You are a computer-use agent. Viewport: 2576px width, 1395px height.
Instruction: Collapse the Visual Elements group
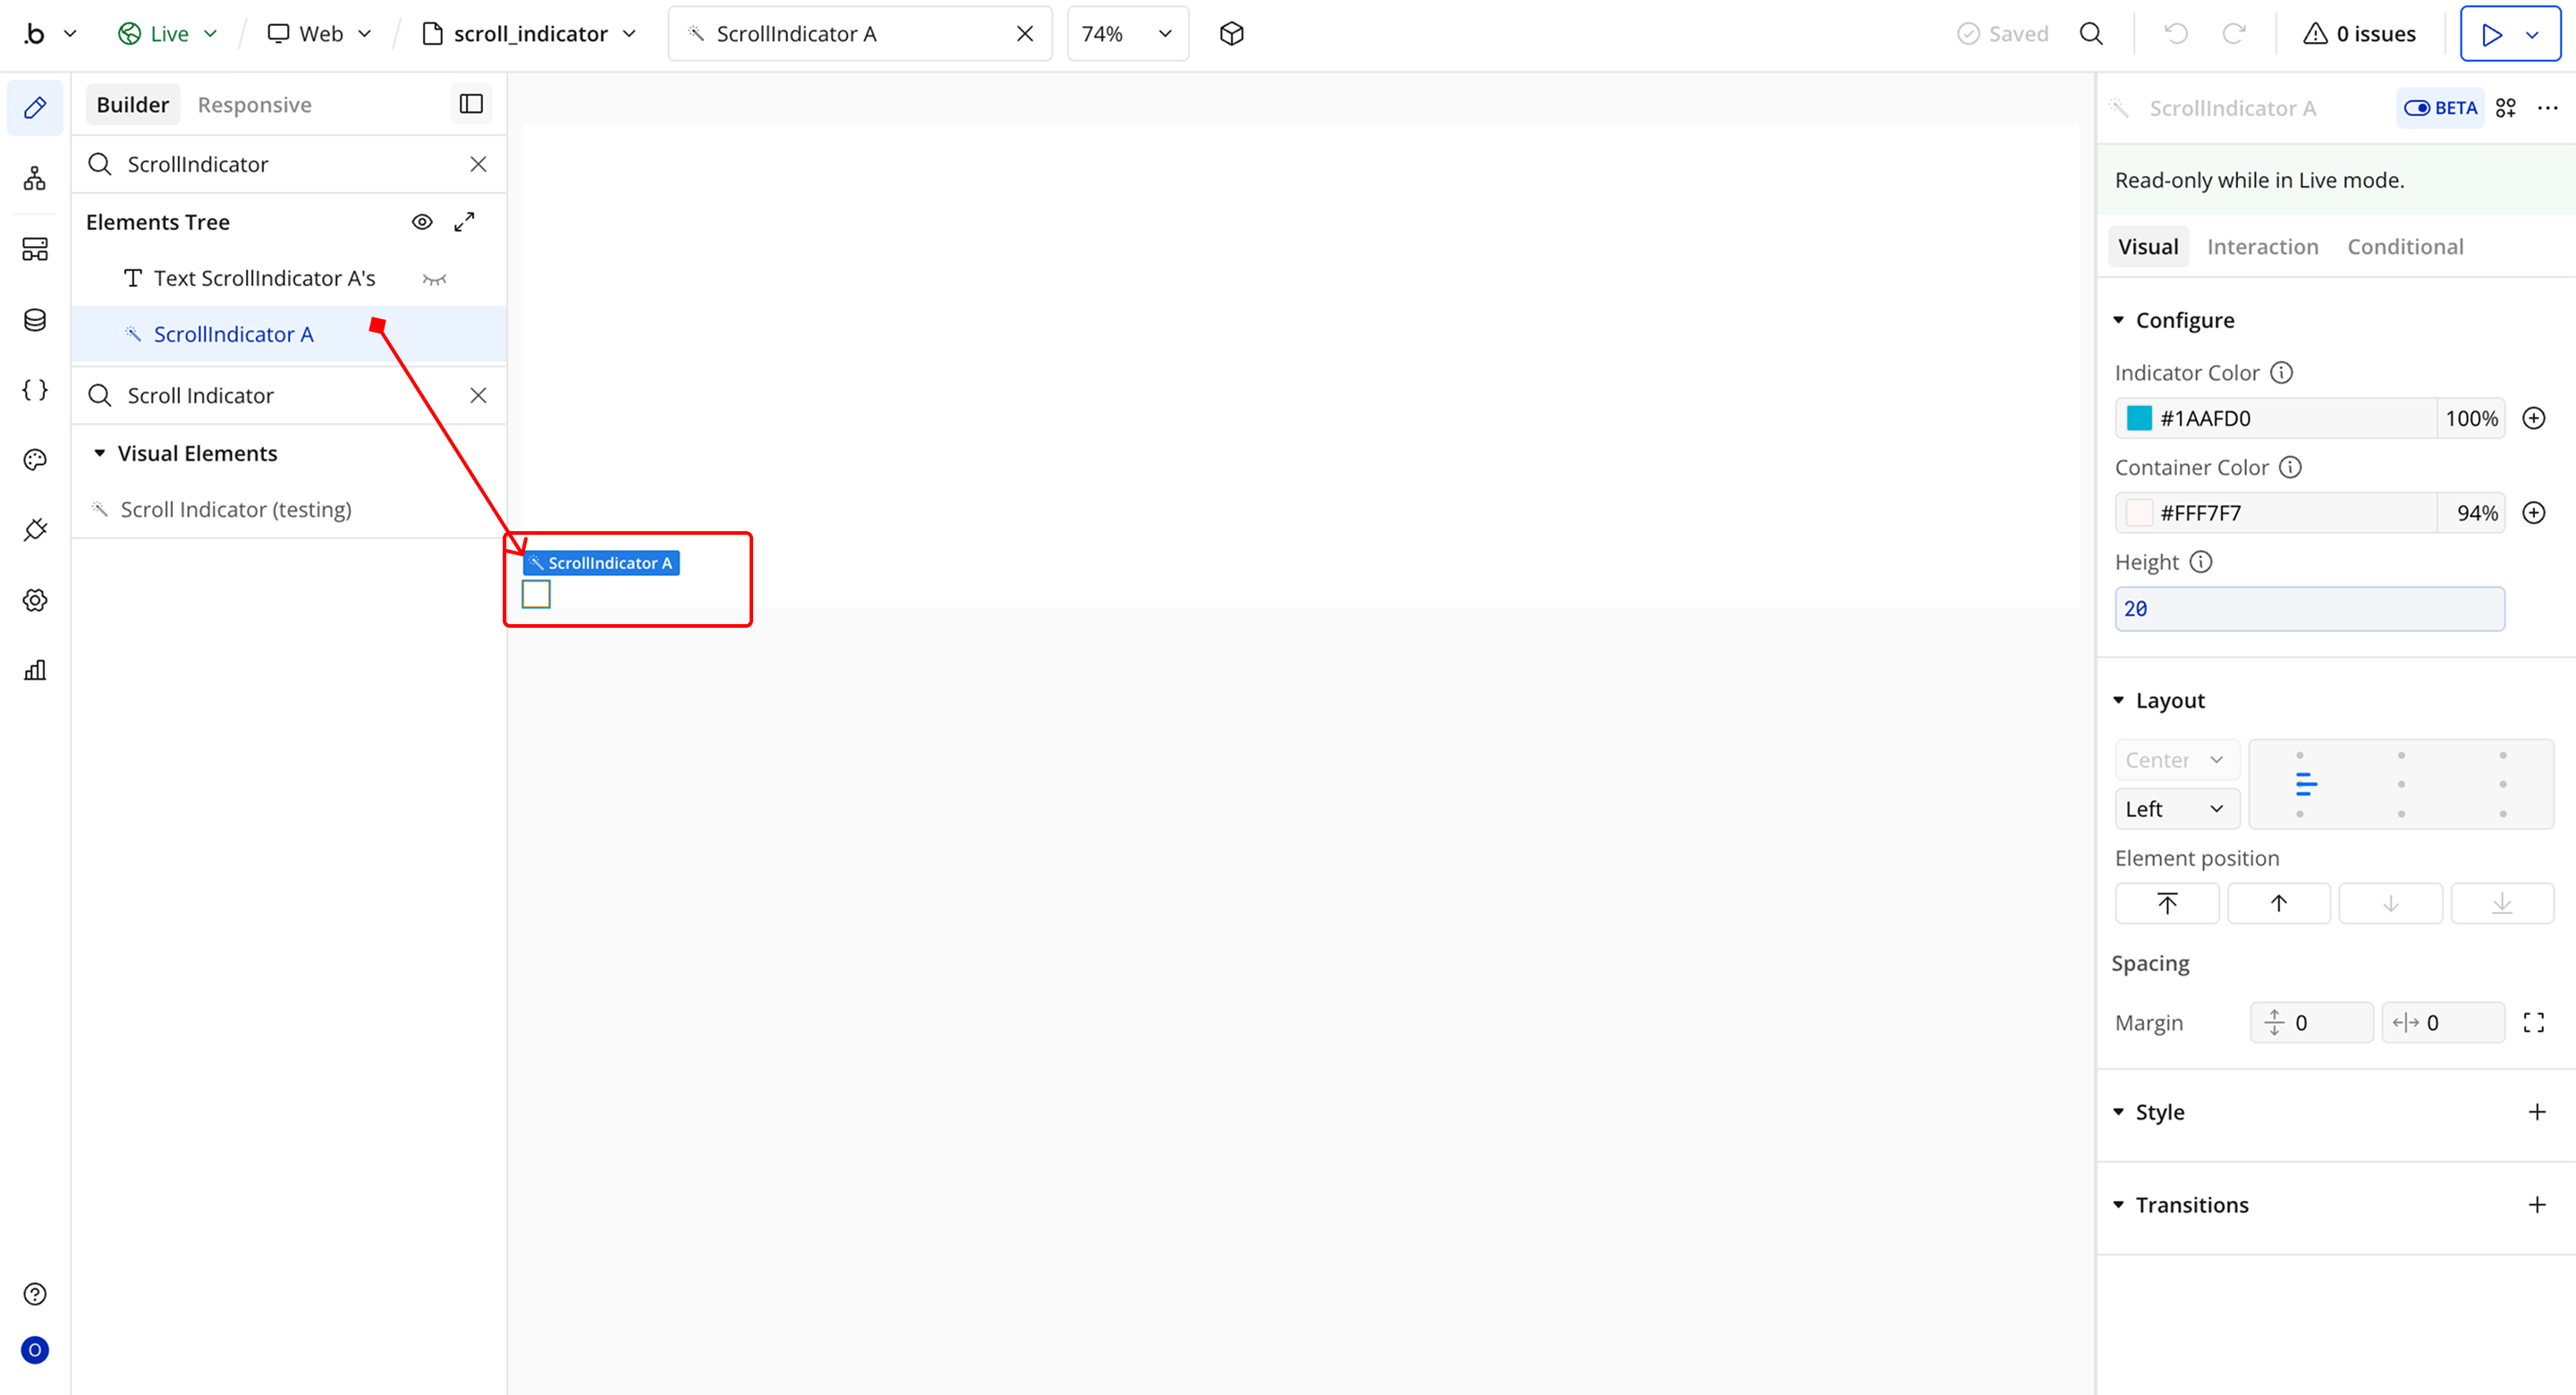click(x=100, y=453)
